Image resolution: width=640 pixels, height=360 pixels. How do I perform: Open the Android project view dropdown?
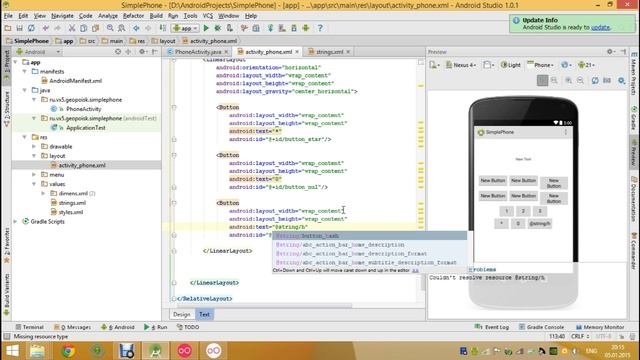[x=38, y=52]
